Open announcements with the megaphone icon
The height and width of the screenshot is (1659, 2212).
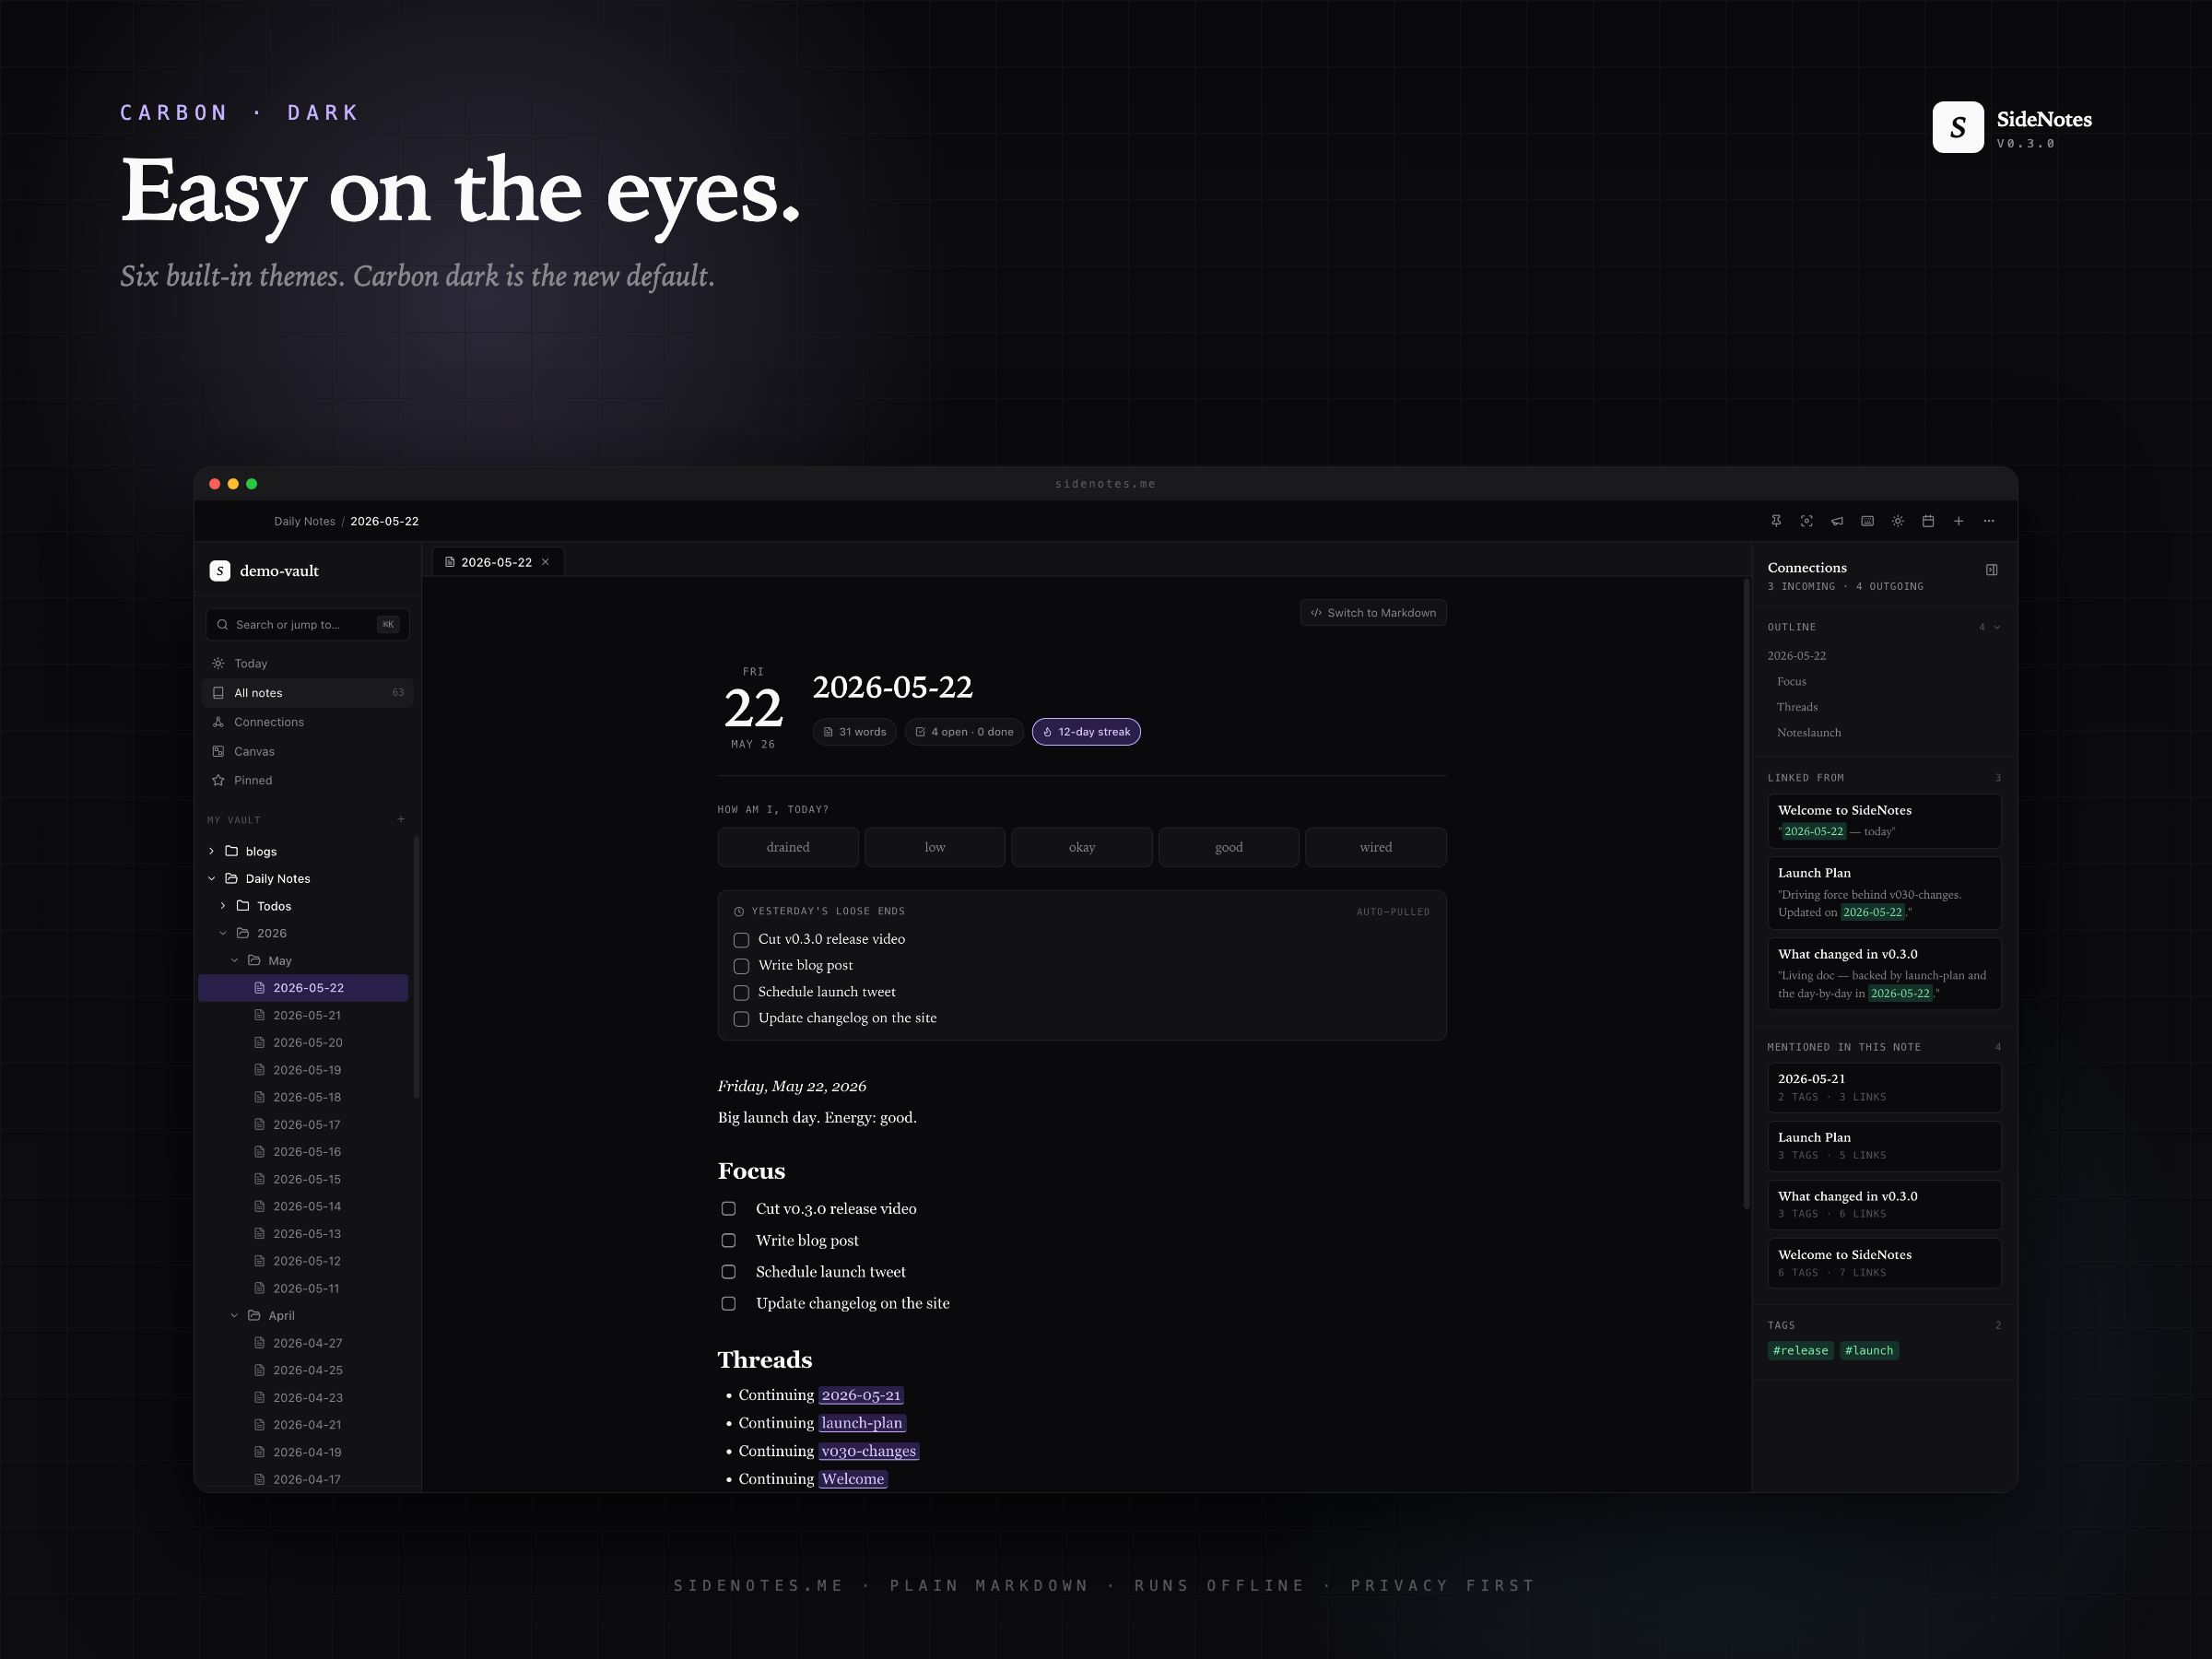point(1837,521)
